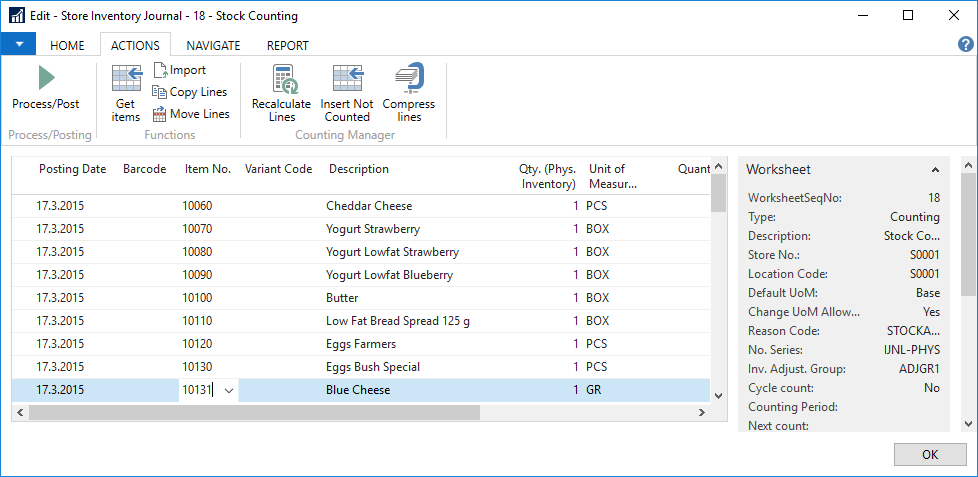Click Insert Not Counted icon
Viewport: 978px width, 477px height.
347,80
